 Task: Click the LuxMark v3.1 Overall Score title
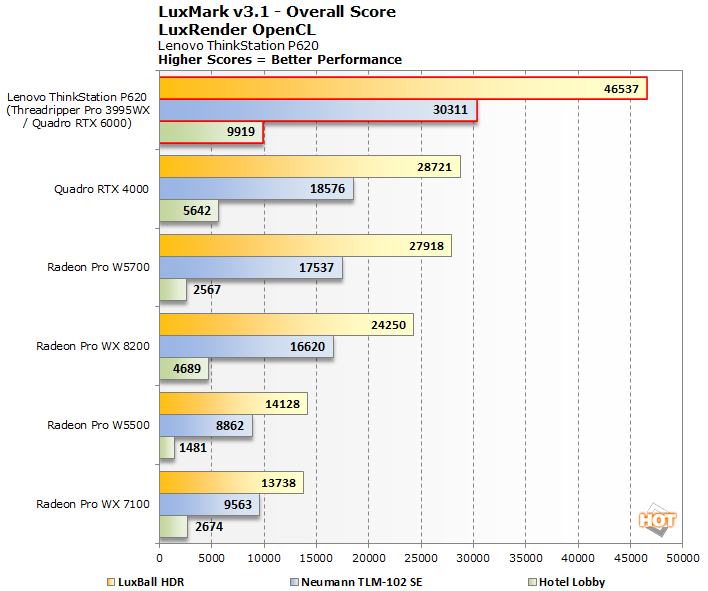click(277, 12)
